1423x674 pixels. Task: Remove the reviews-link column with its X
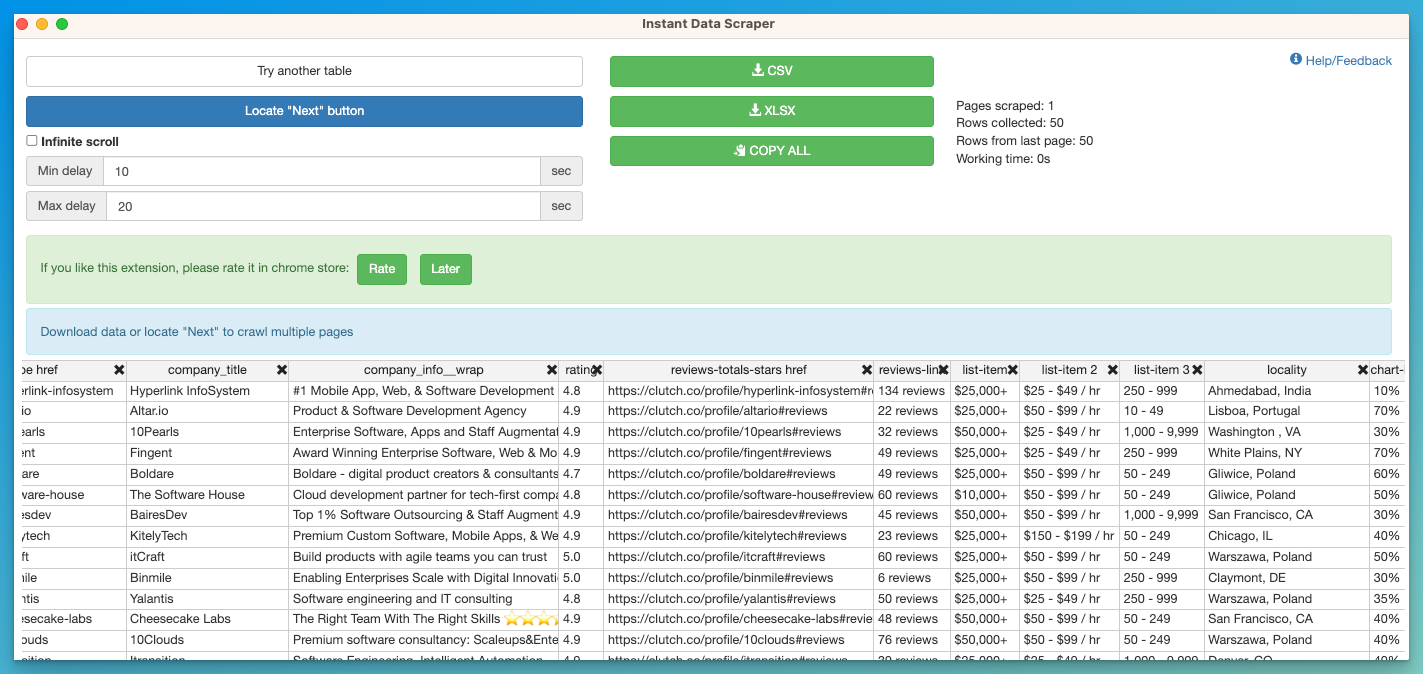(x=942, y=370)
